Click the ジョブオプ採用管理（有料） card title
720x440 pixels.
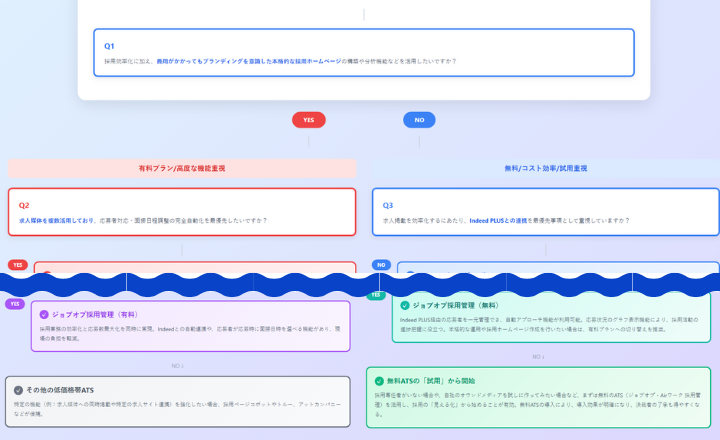[x=93, y=313]
